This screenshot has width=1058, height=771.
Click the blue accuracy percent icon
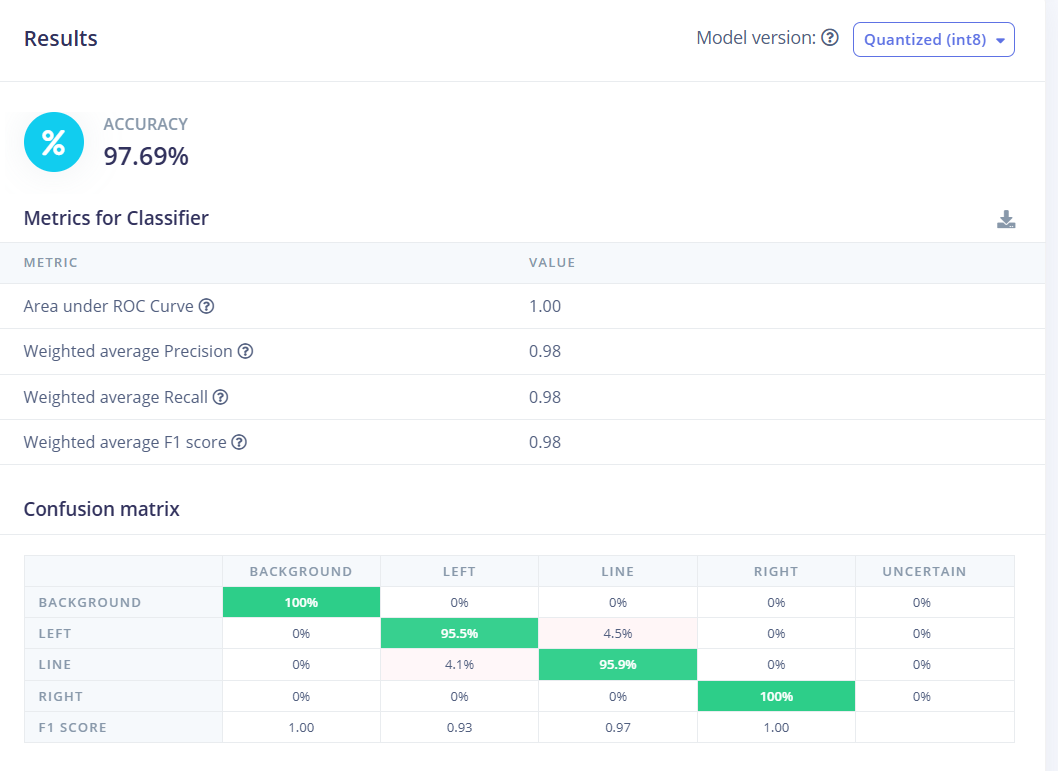tap(54, 142)
